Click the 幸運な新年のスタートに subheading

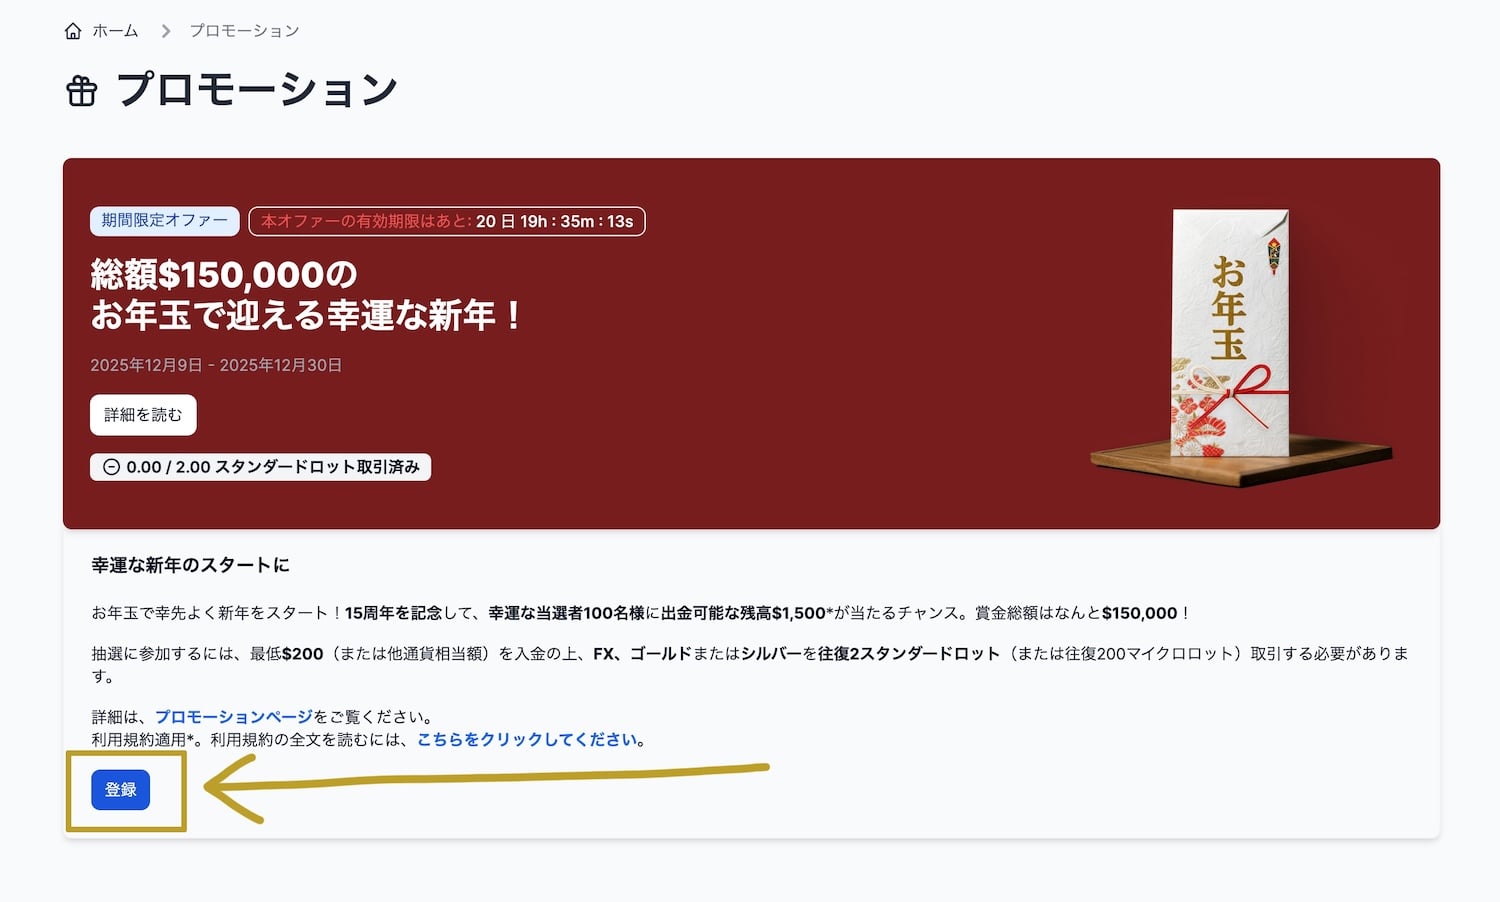[190, 565]
